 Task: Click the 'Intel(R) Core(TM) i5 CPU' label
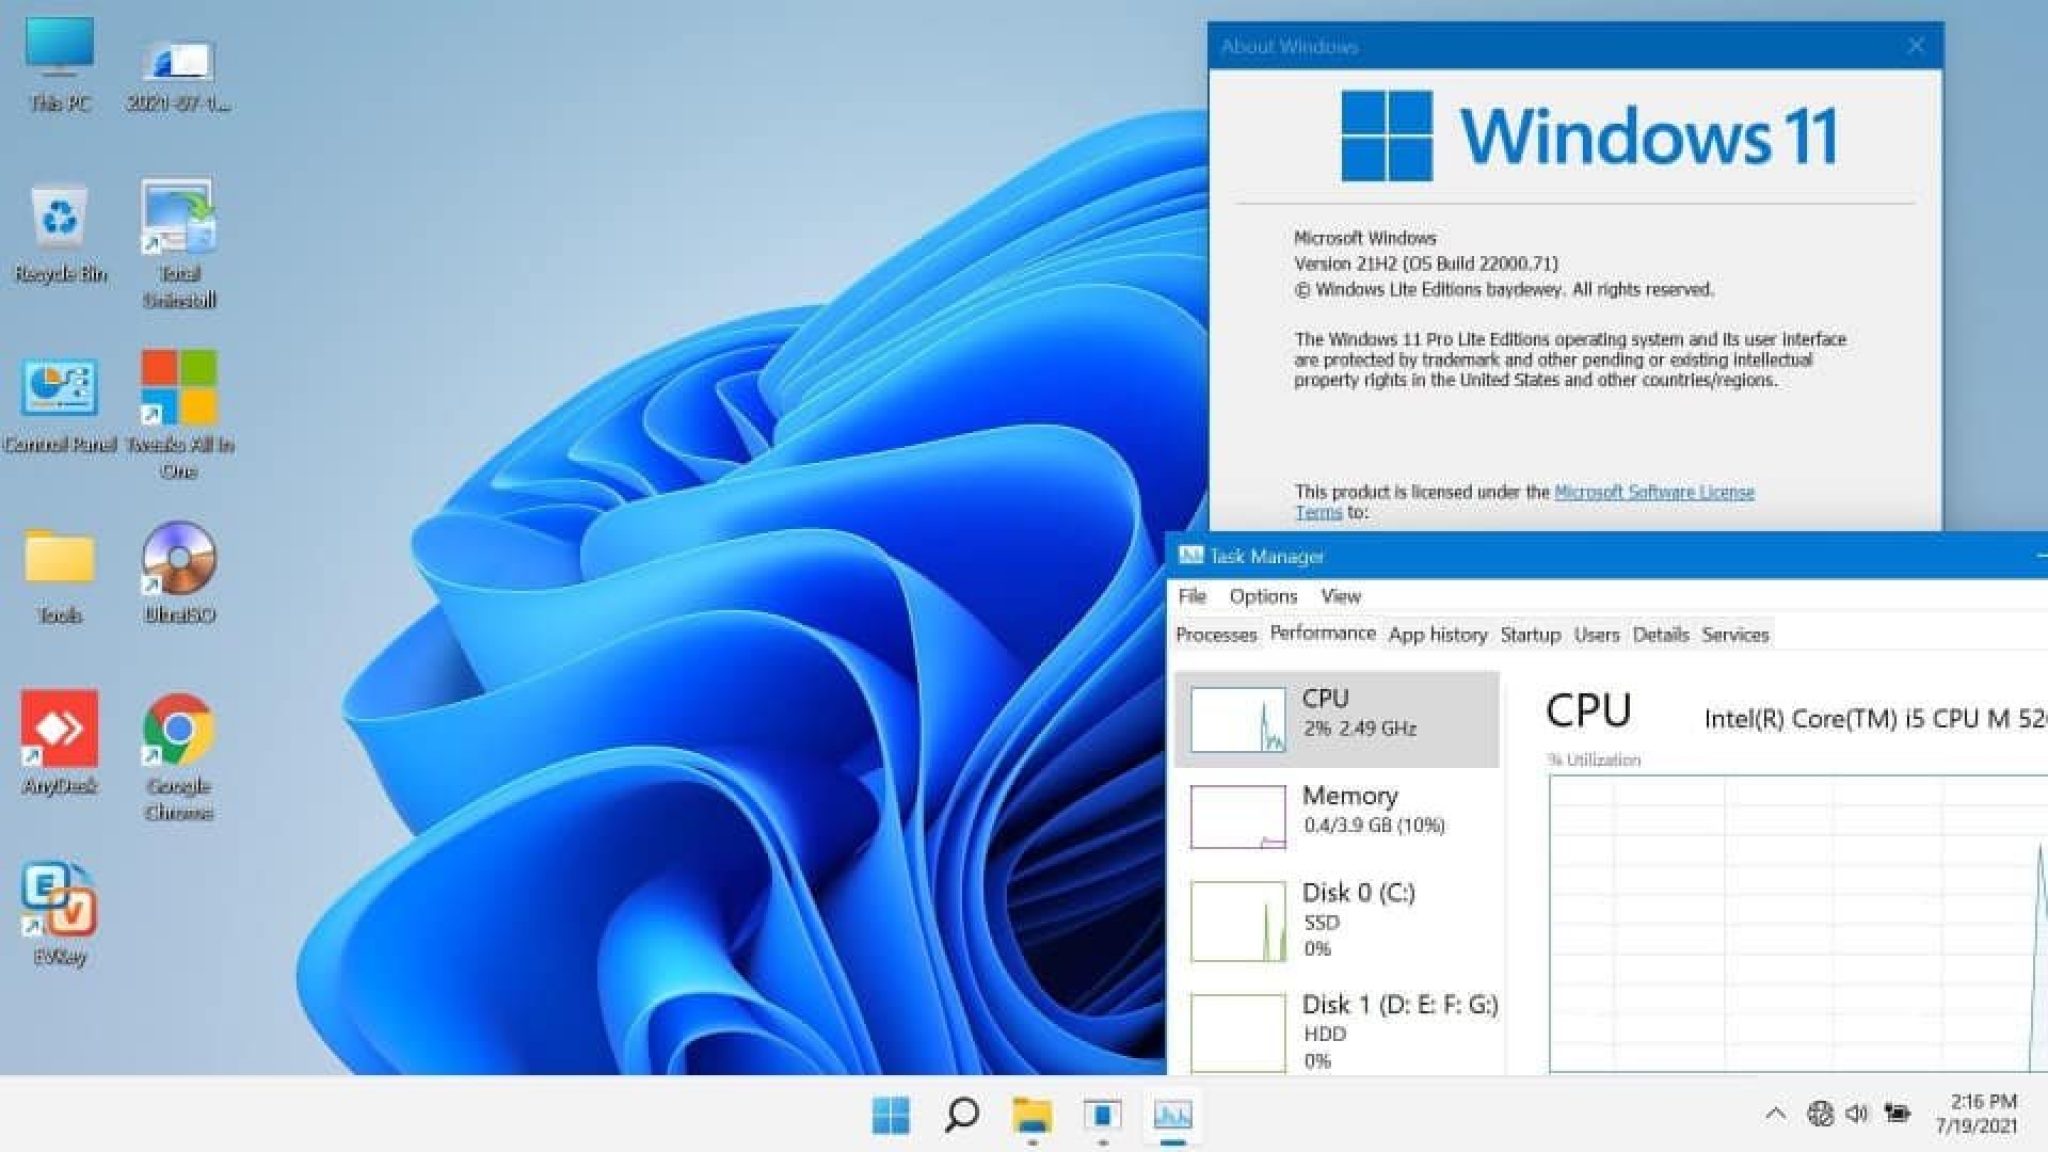pos(1876,718)
